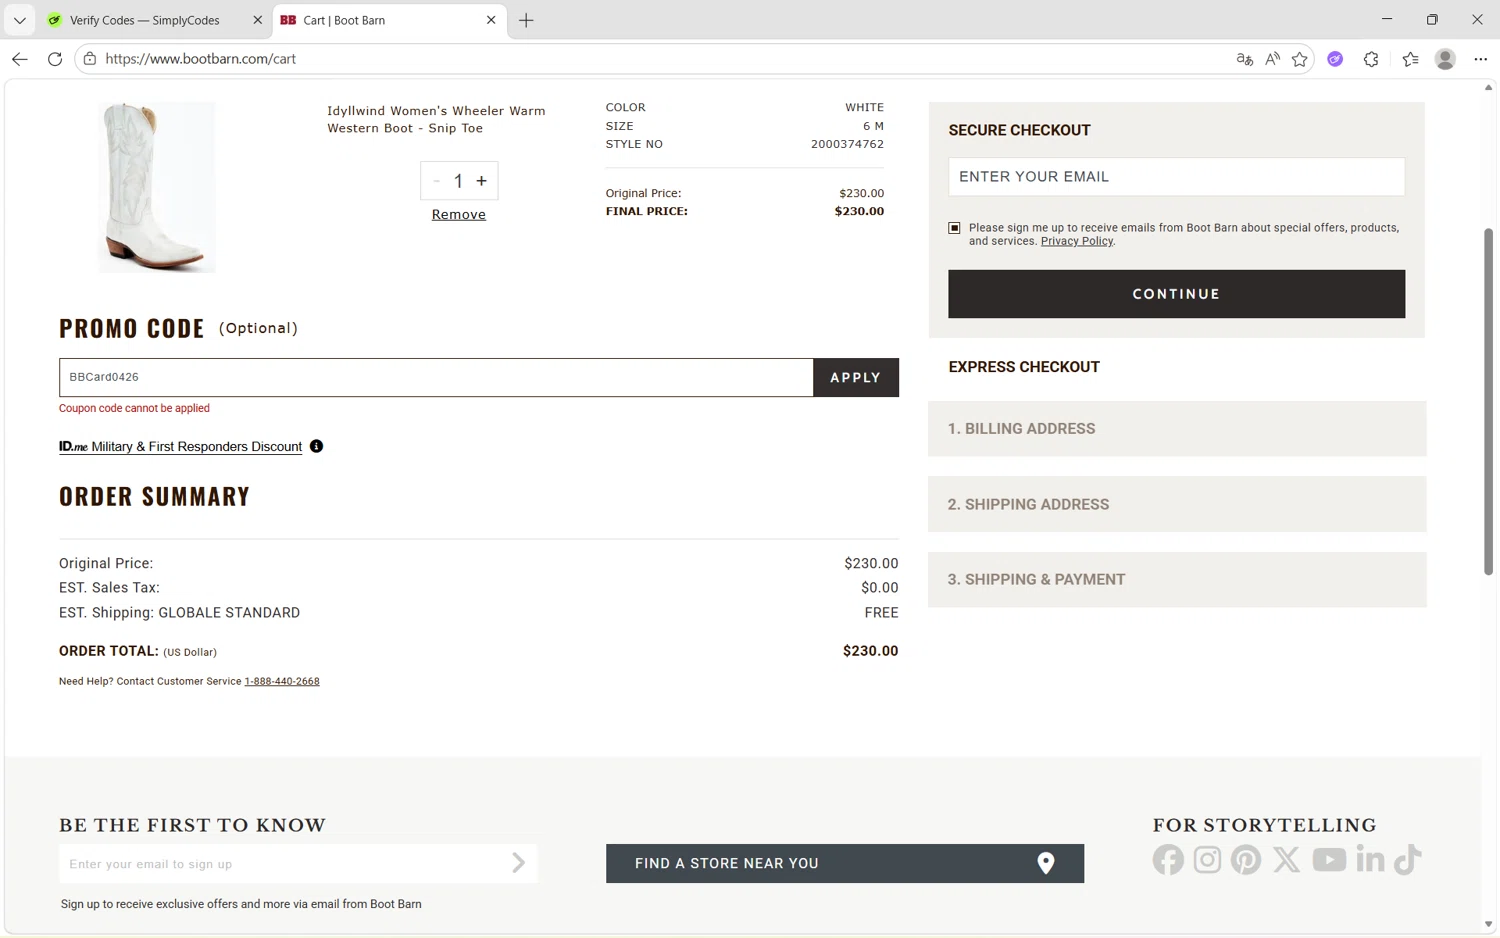Go back to the previous page

point(19,59)
